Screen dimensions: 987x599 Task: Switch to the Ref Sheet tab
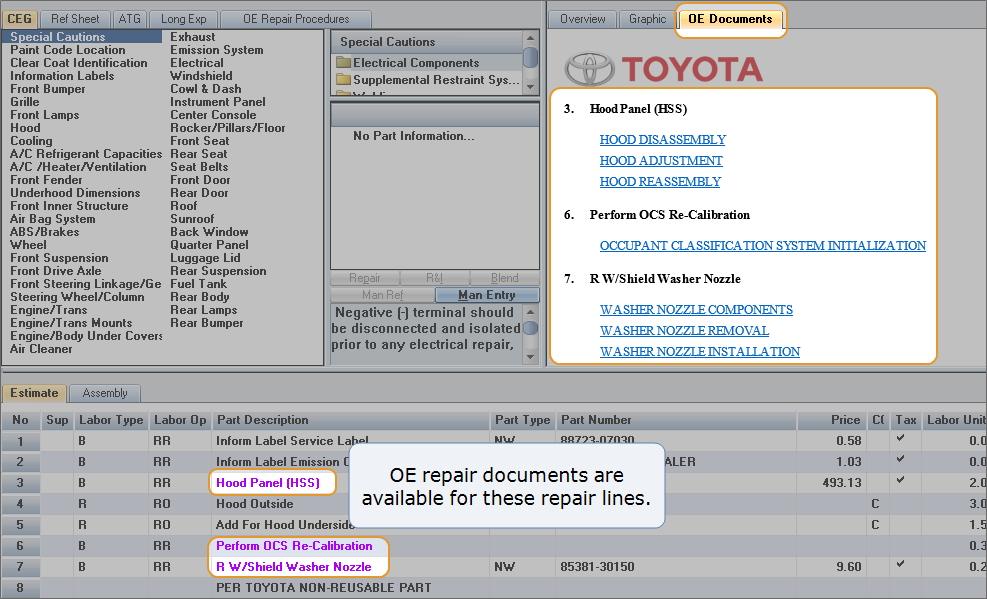(x=75, y=19)
